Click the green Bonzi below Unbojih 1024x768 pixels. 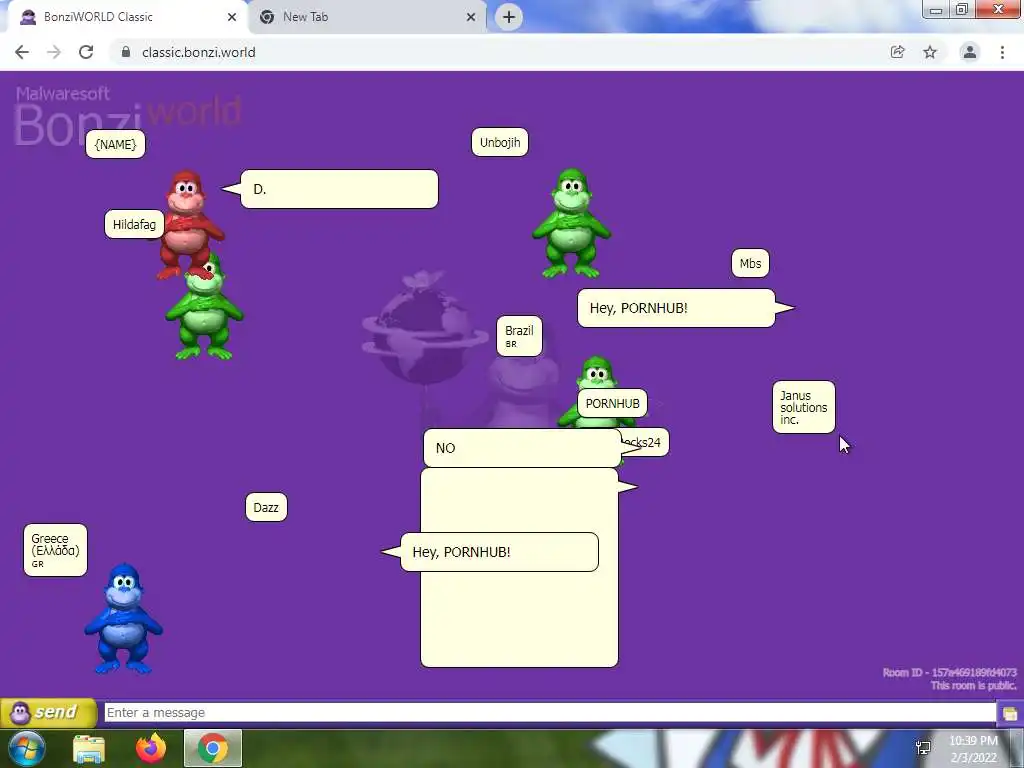coord(571,223)
